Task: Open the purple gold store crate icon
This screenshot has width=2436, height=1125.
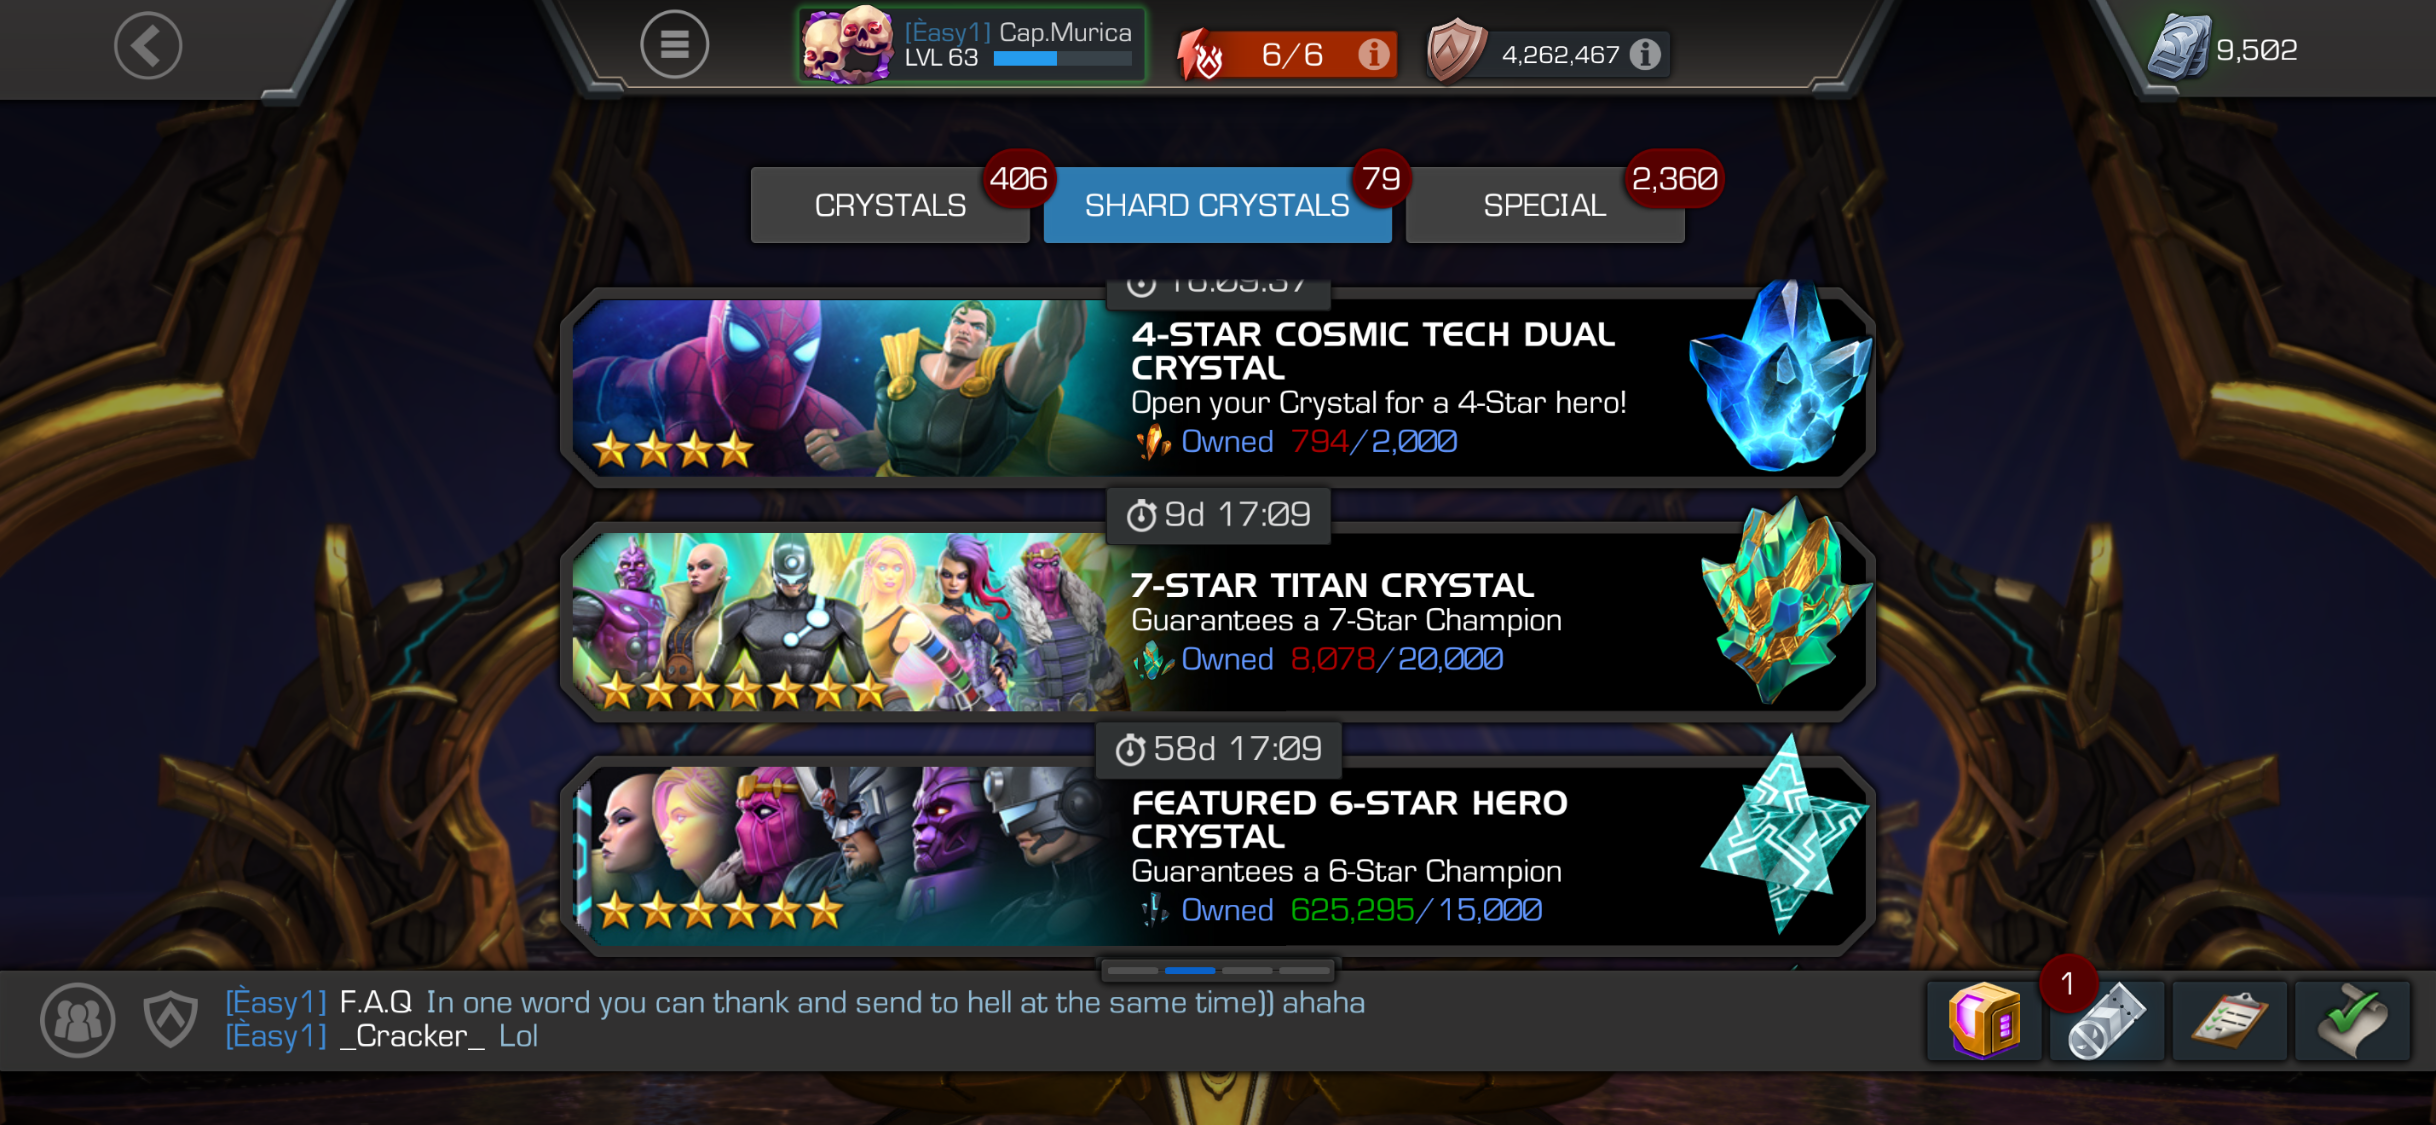Action: coord(1985,1020)
